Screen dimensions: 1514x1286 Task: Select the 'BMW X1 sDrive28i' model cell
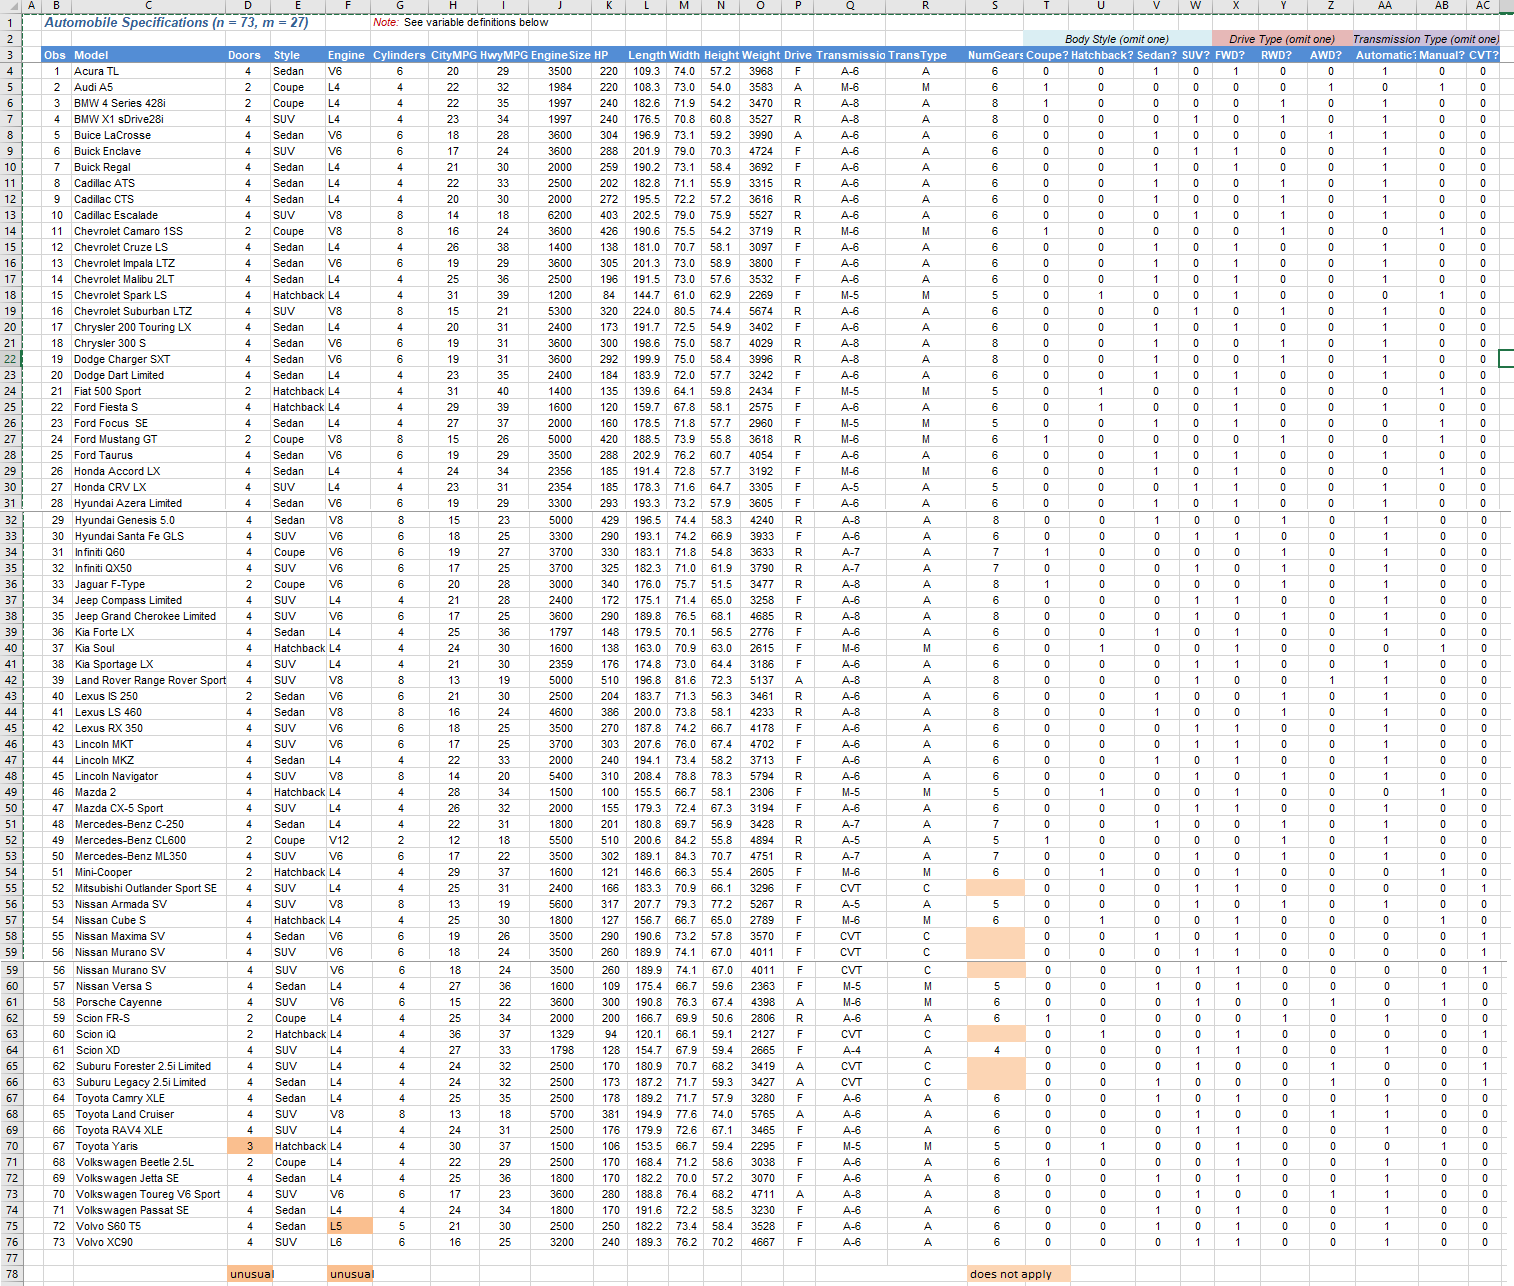tap(149, 119)
